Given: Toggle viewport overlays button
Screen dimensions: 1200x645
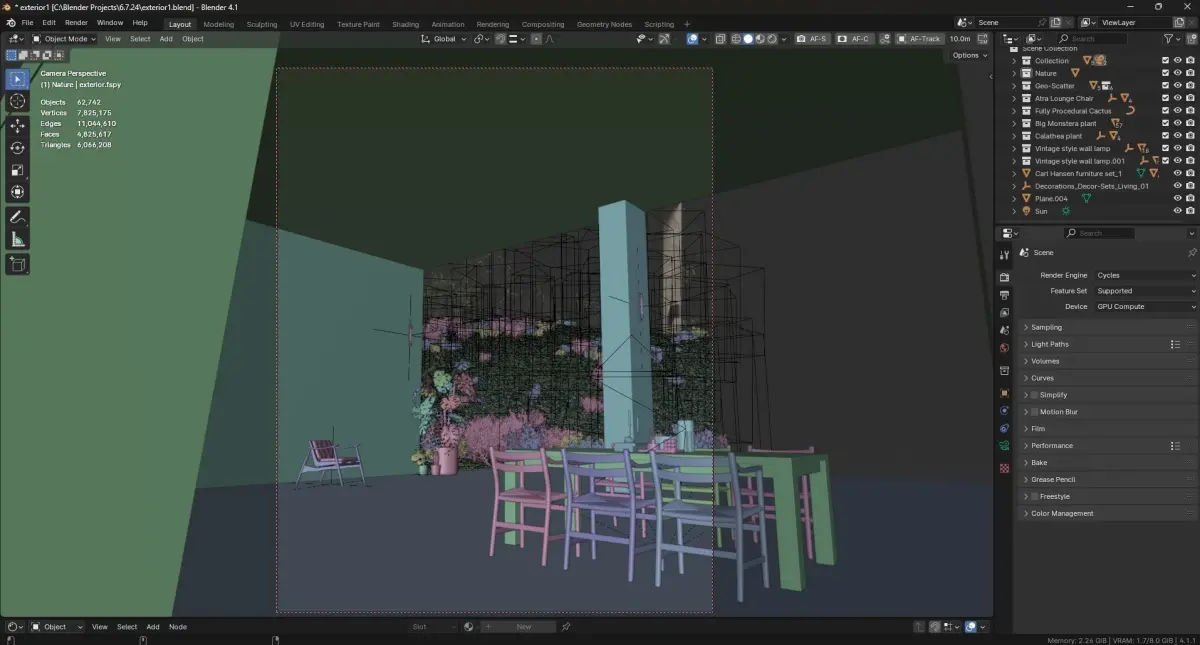Looking at the screenshot, I should 693,39.
